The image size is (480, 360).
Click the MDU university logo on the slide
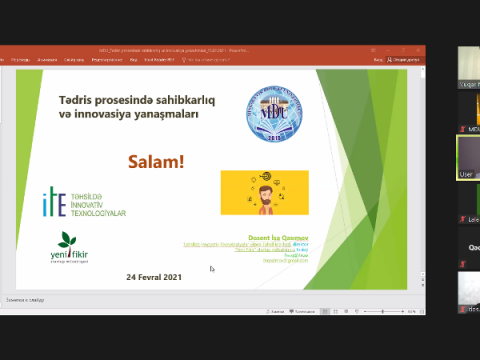274,113
